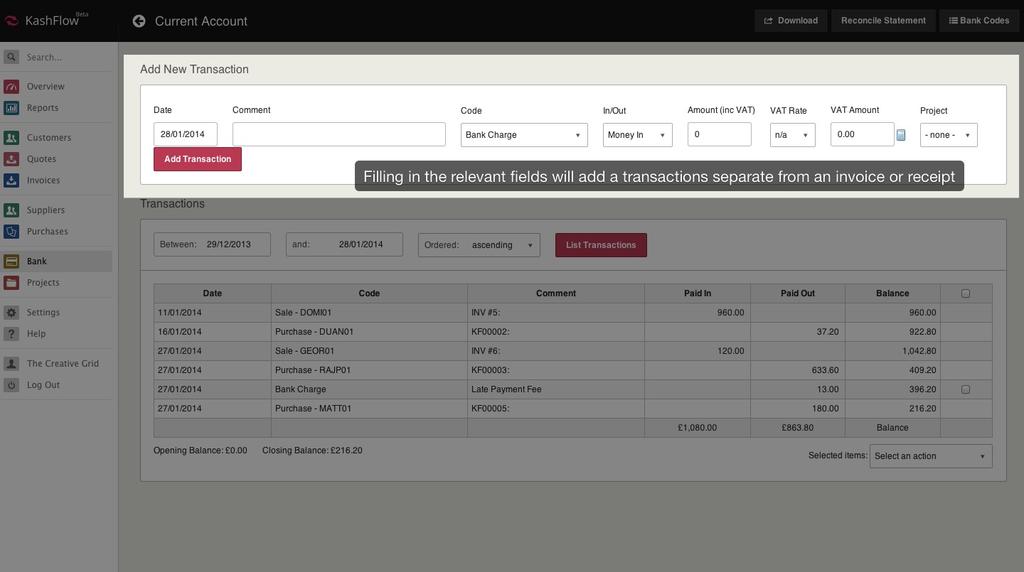Open the Select an action dropdown

[x=930, y=456]
